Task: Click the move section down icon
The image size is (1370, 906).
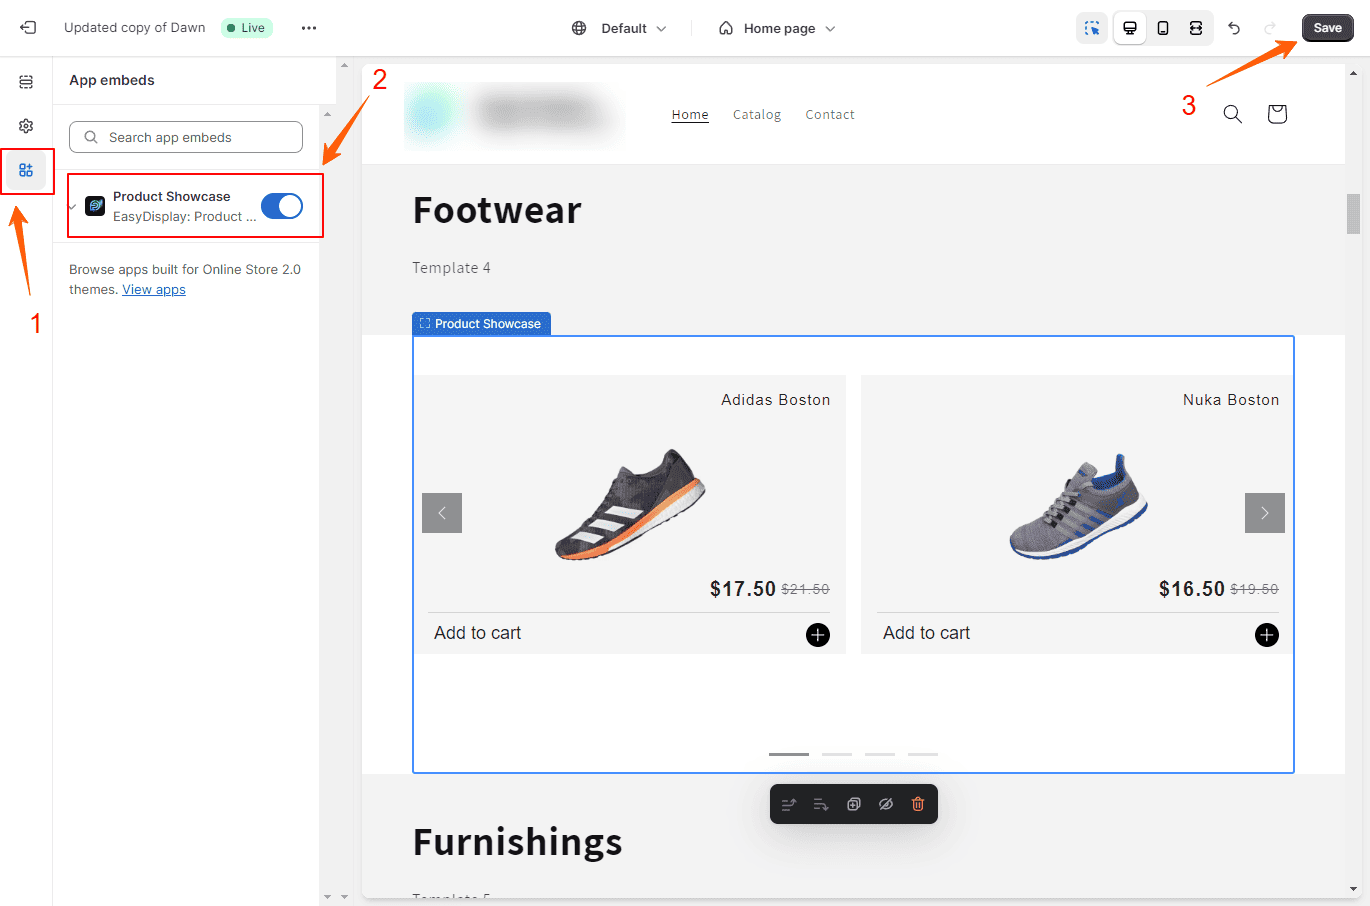Action: pos(821,804)
